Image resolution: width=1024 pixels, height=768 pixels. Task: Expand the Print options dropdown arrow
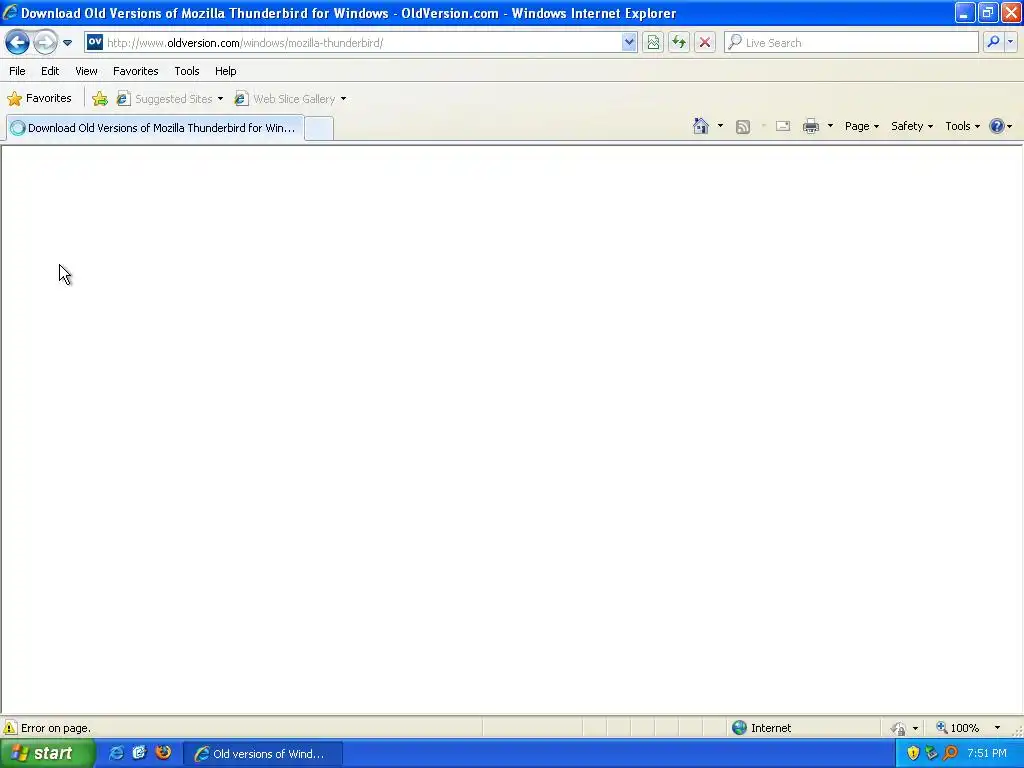tap(830, 126)
